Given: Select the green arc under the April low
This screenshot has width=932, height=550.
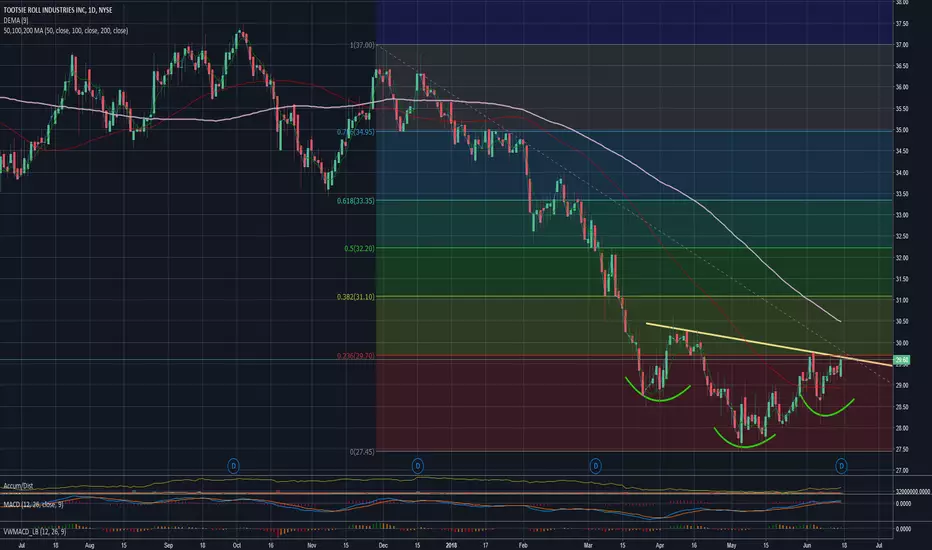Looking at the screenshot, I should (657, 391).
